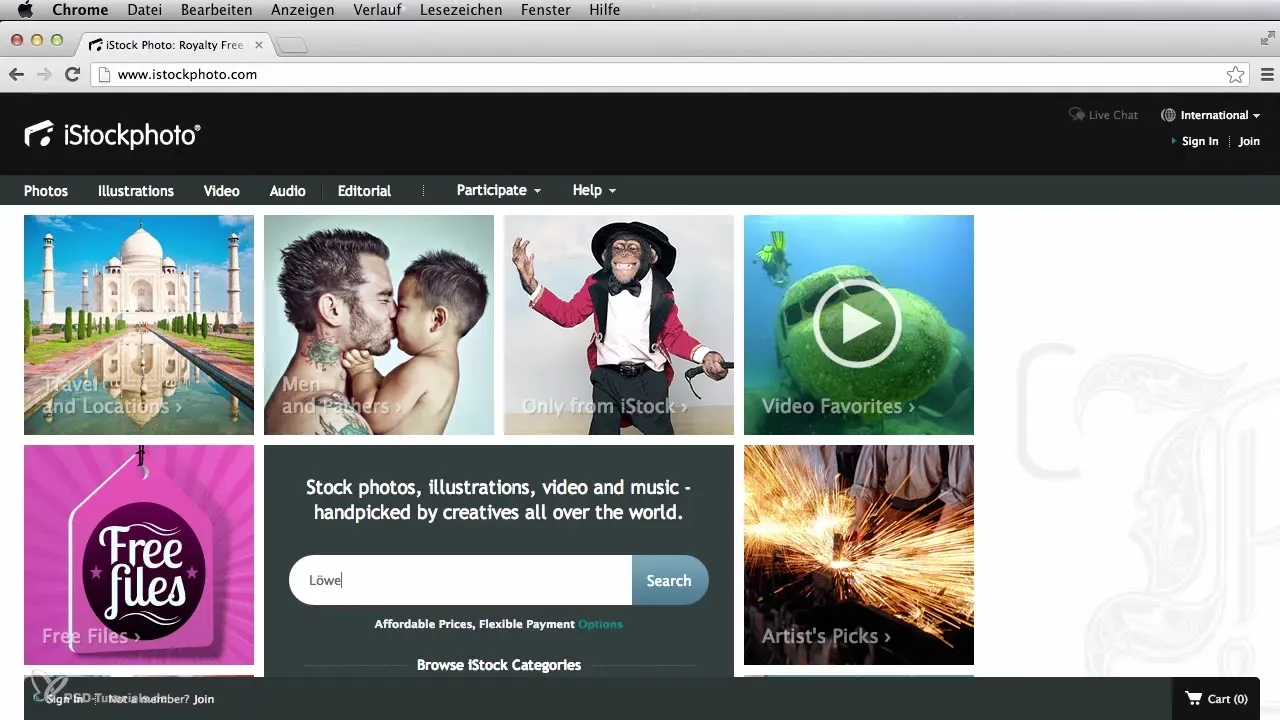
Task: Open the Artist's Picks tile
Action: [x=859, y=555]
